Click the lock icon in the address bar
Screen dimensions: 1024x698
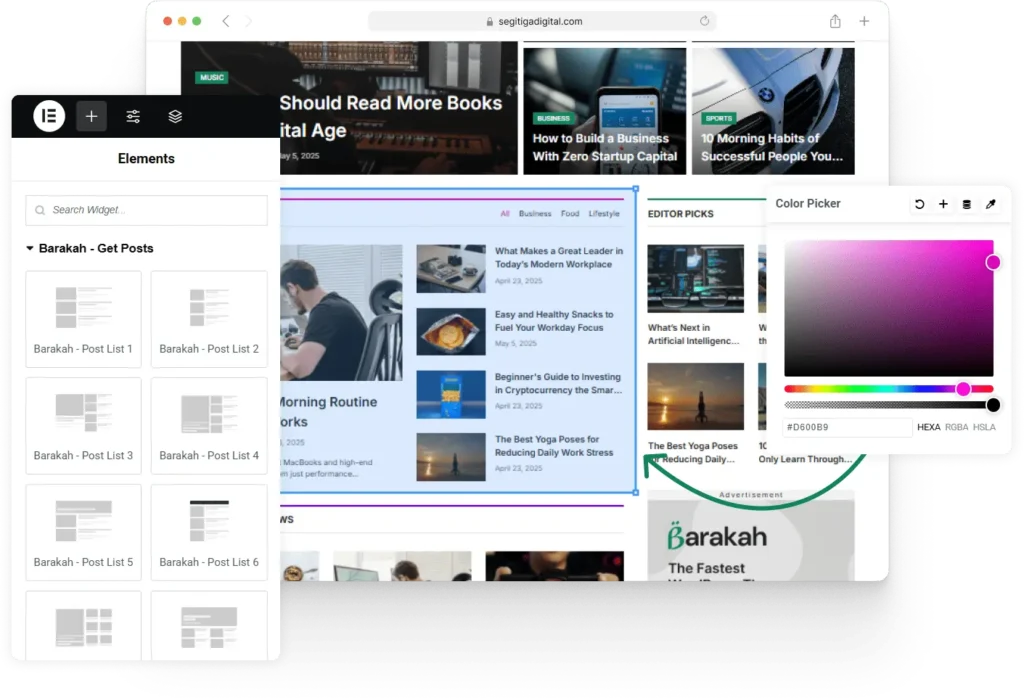(x=490, y=22)
